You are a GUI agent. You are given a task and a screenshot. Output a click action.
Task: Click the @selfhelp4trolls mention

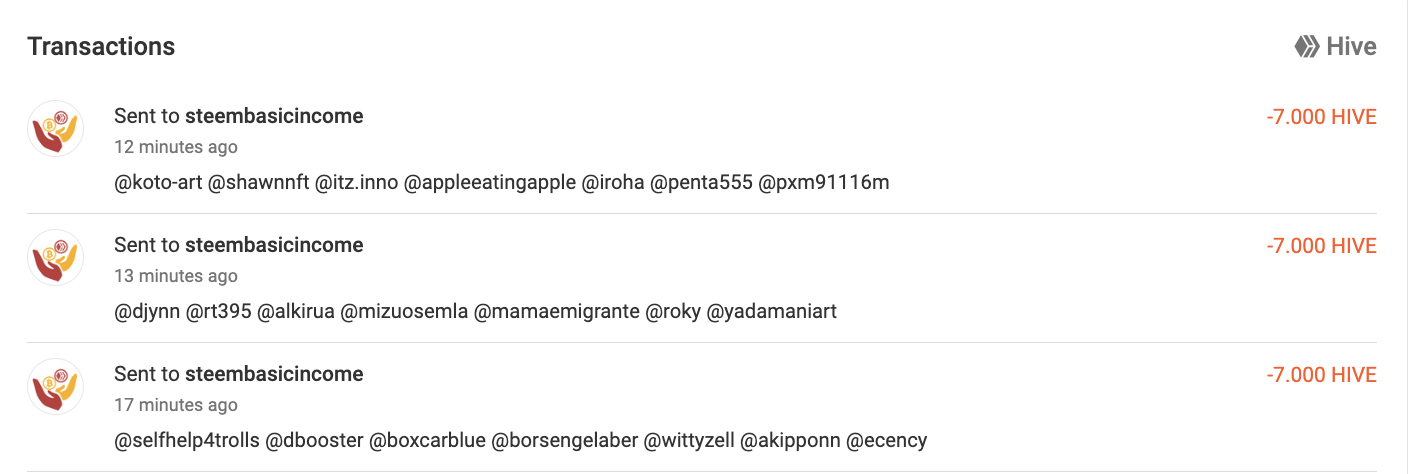[x=186, y=440]
